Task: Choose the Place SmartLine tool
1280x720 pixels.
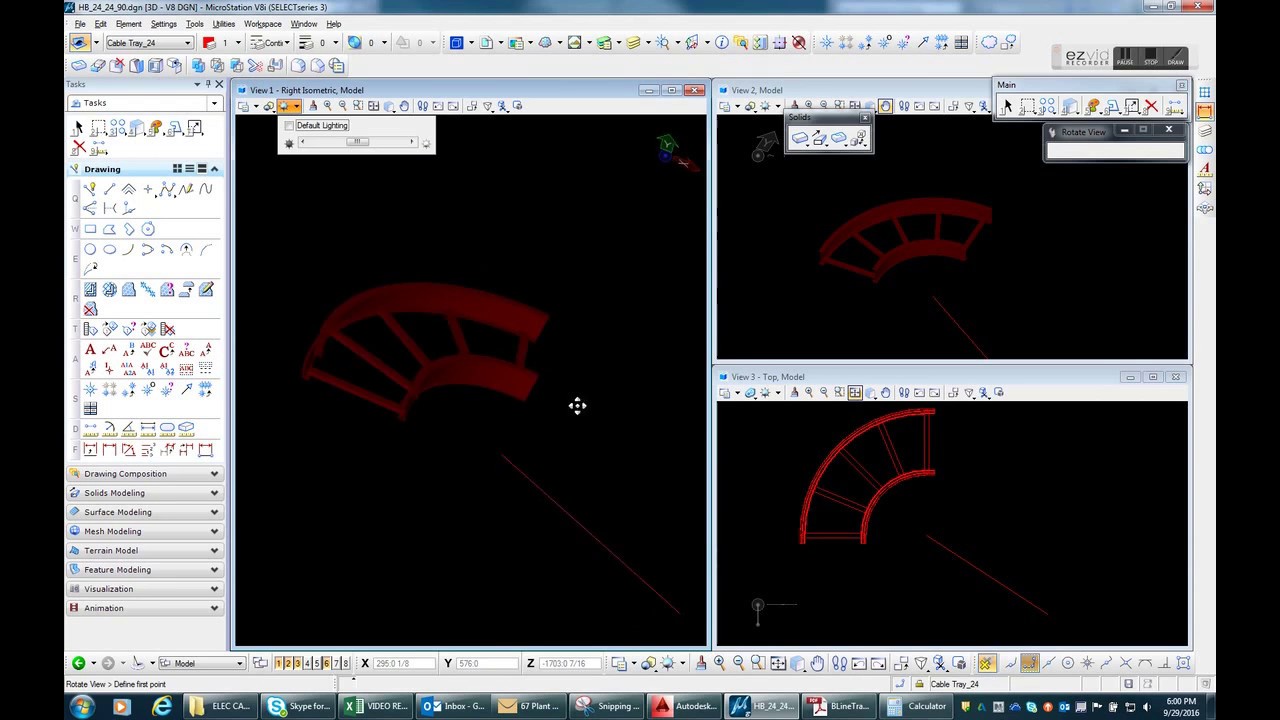Action: [91, 189]
